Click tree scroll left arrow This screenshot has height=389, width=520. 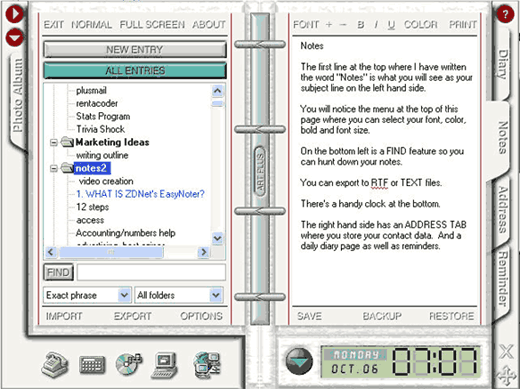click(51, 252)
